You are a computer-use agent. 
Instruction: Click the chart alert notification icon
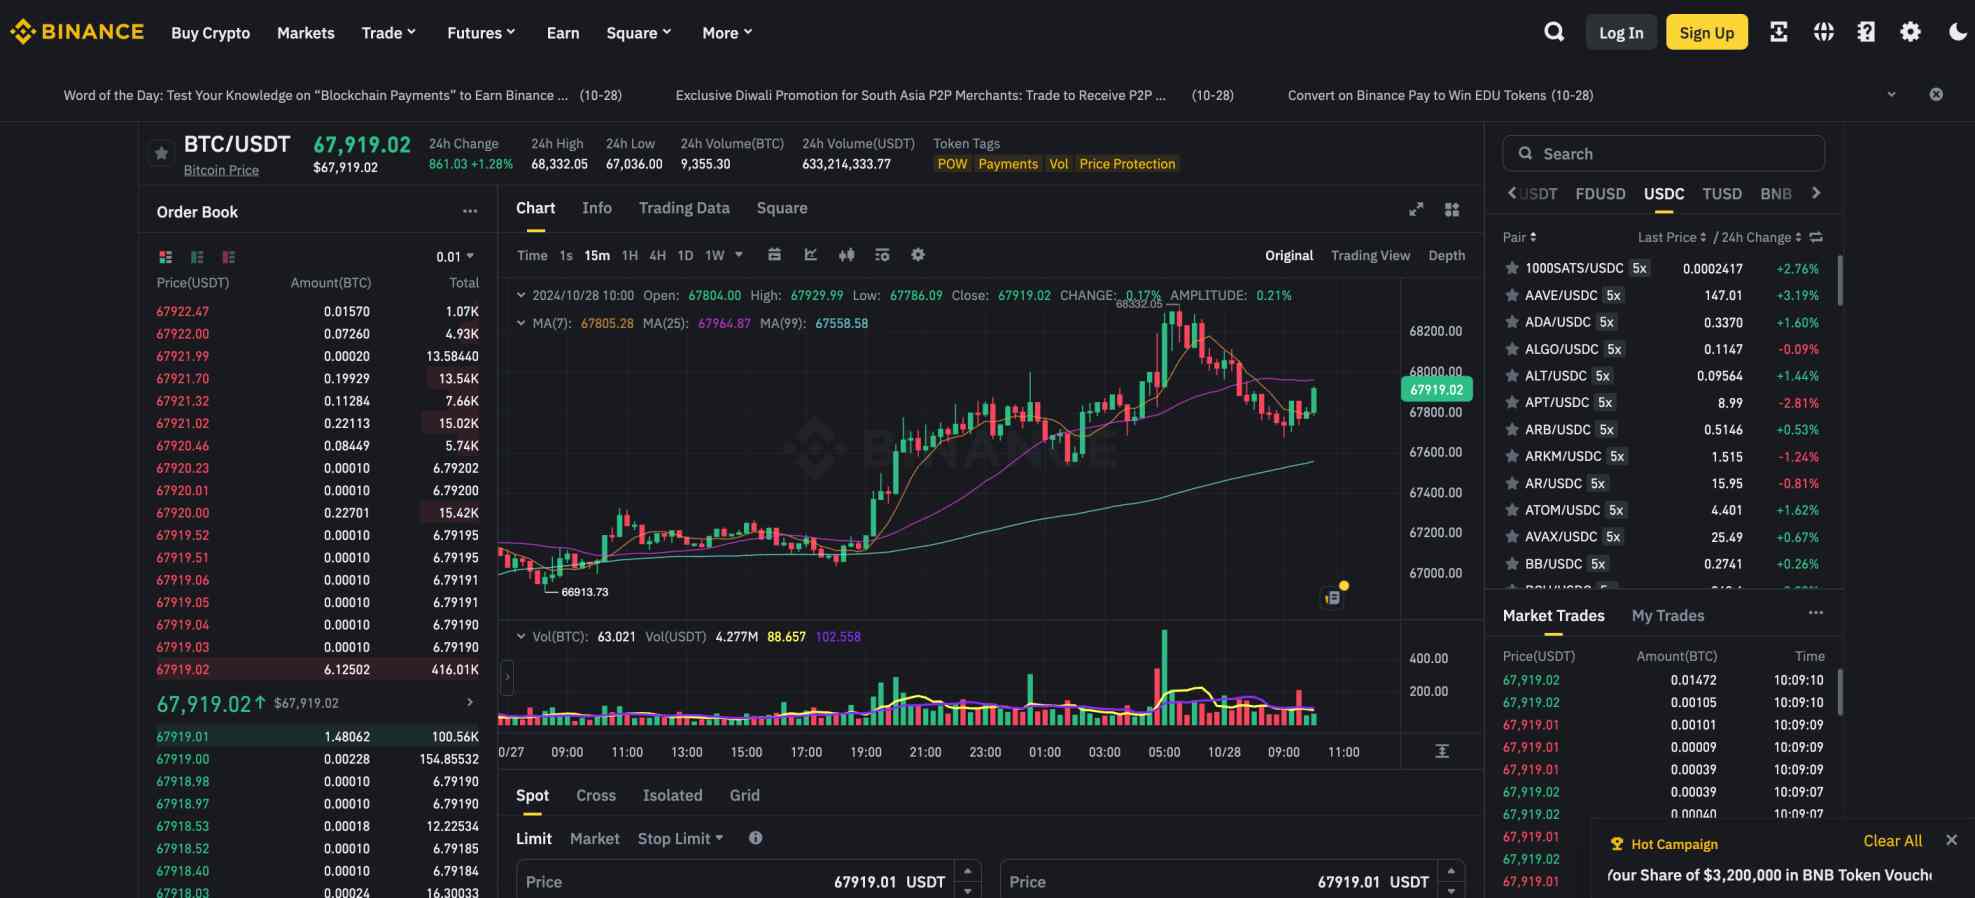point(1333,597)
